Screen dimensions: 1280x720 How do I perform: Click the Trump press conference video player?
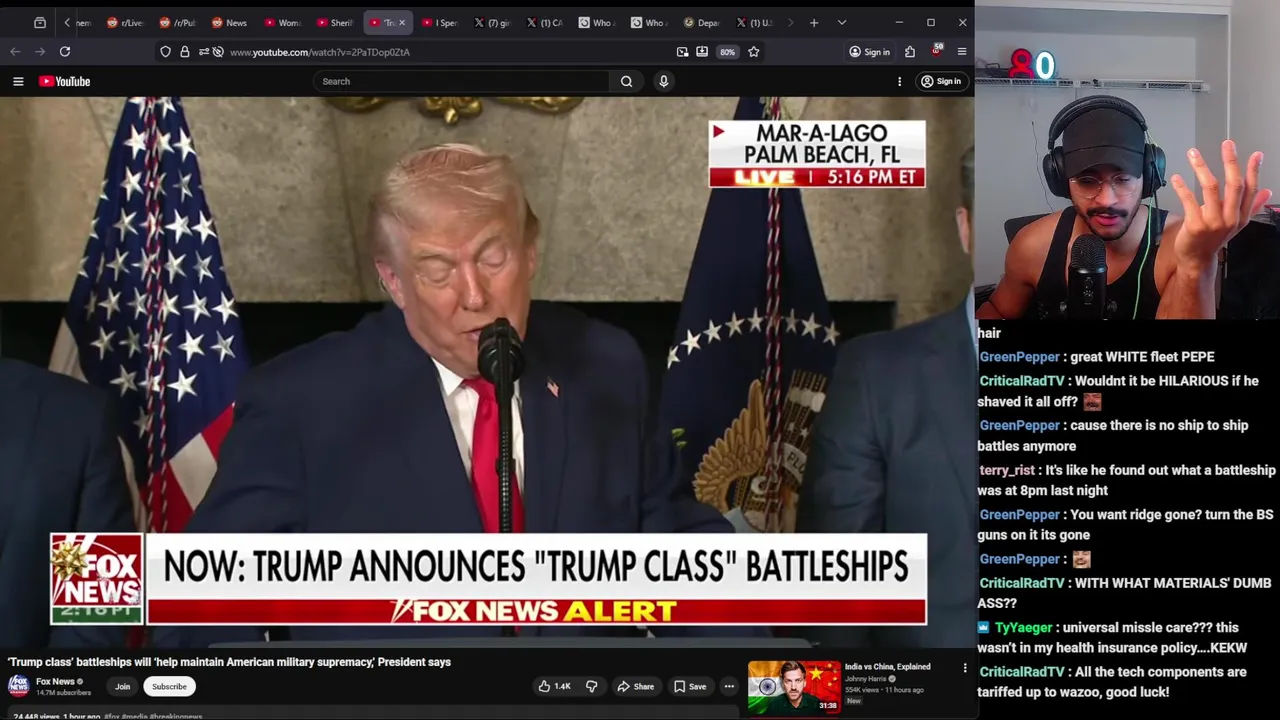487,372
